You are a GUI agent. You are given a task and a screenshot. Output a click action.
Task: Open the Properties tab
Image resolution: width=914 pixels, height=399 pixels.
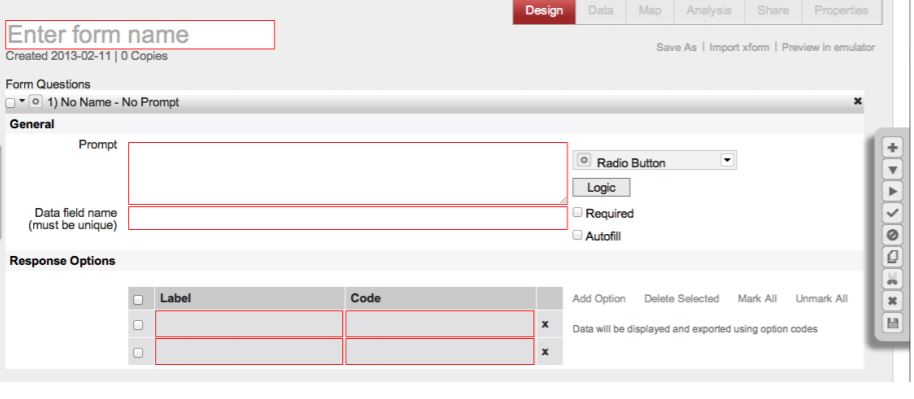(x=841, y=11)
